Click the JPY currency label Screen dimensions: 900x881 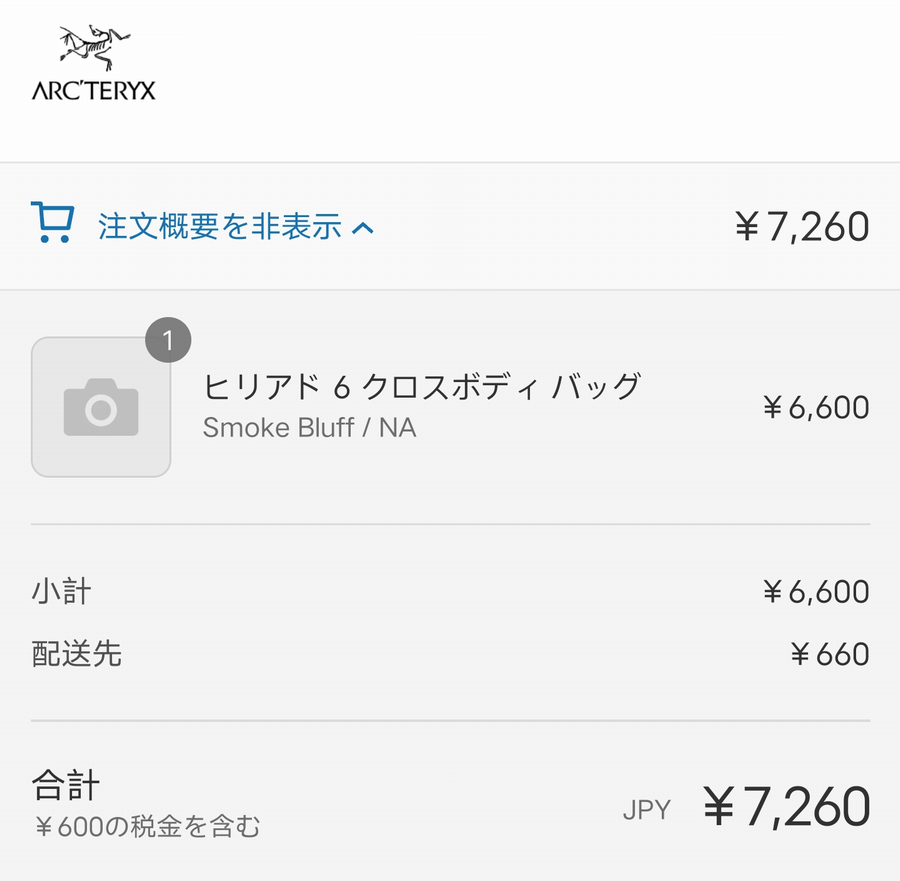click(646, 809)
